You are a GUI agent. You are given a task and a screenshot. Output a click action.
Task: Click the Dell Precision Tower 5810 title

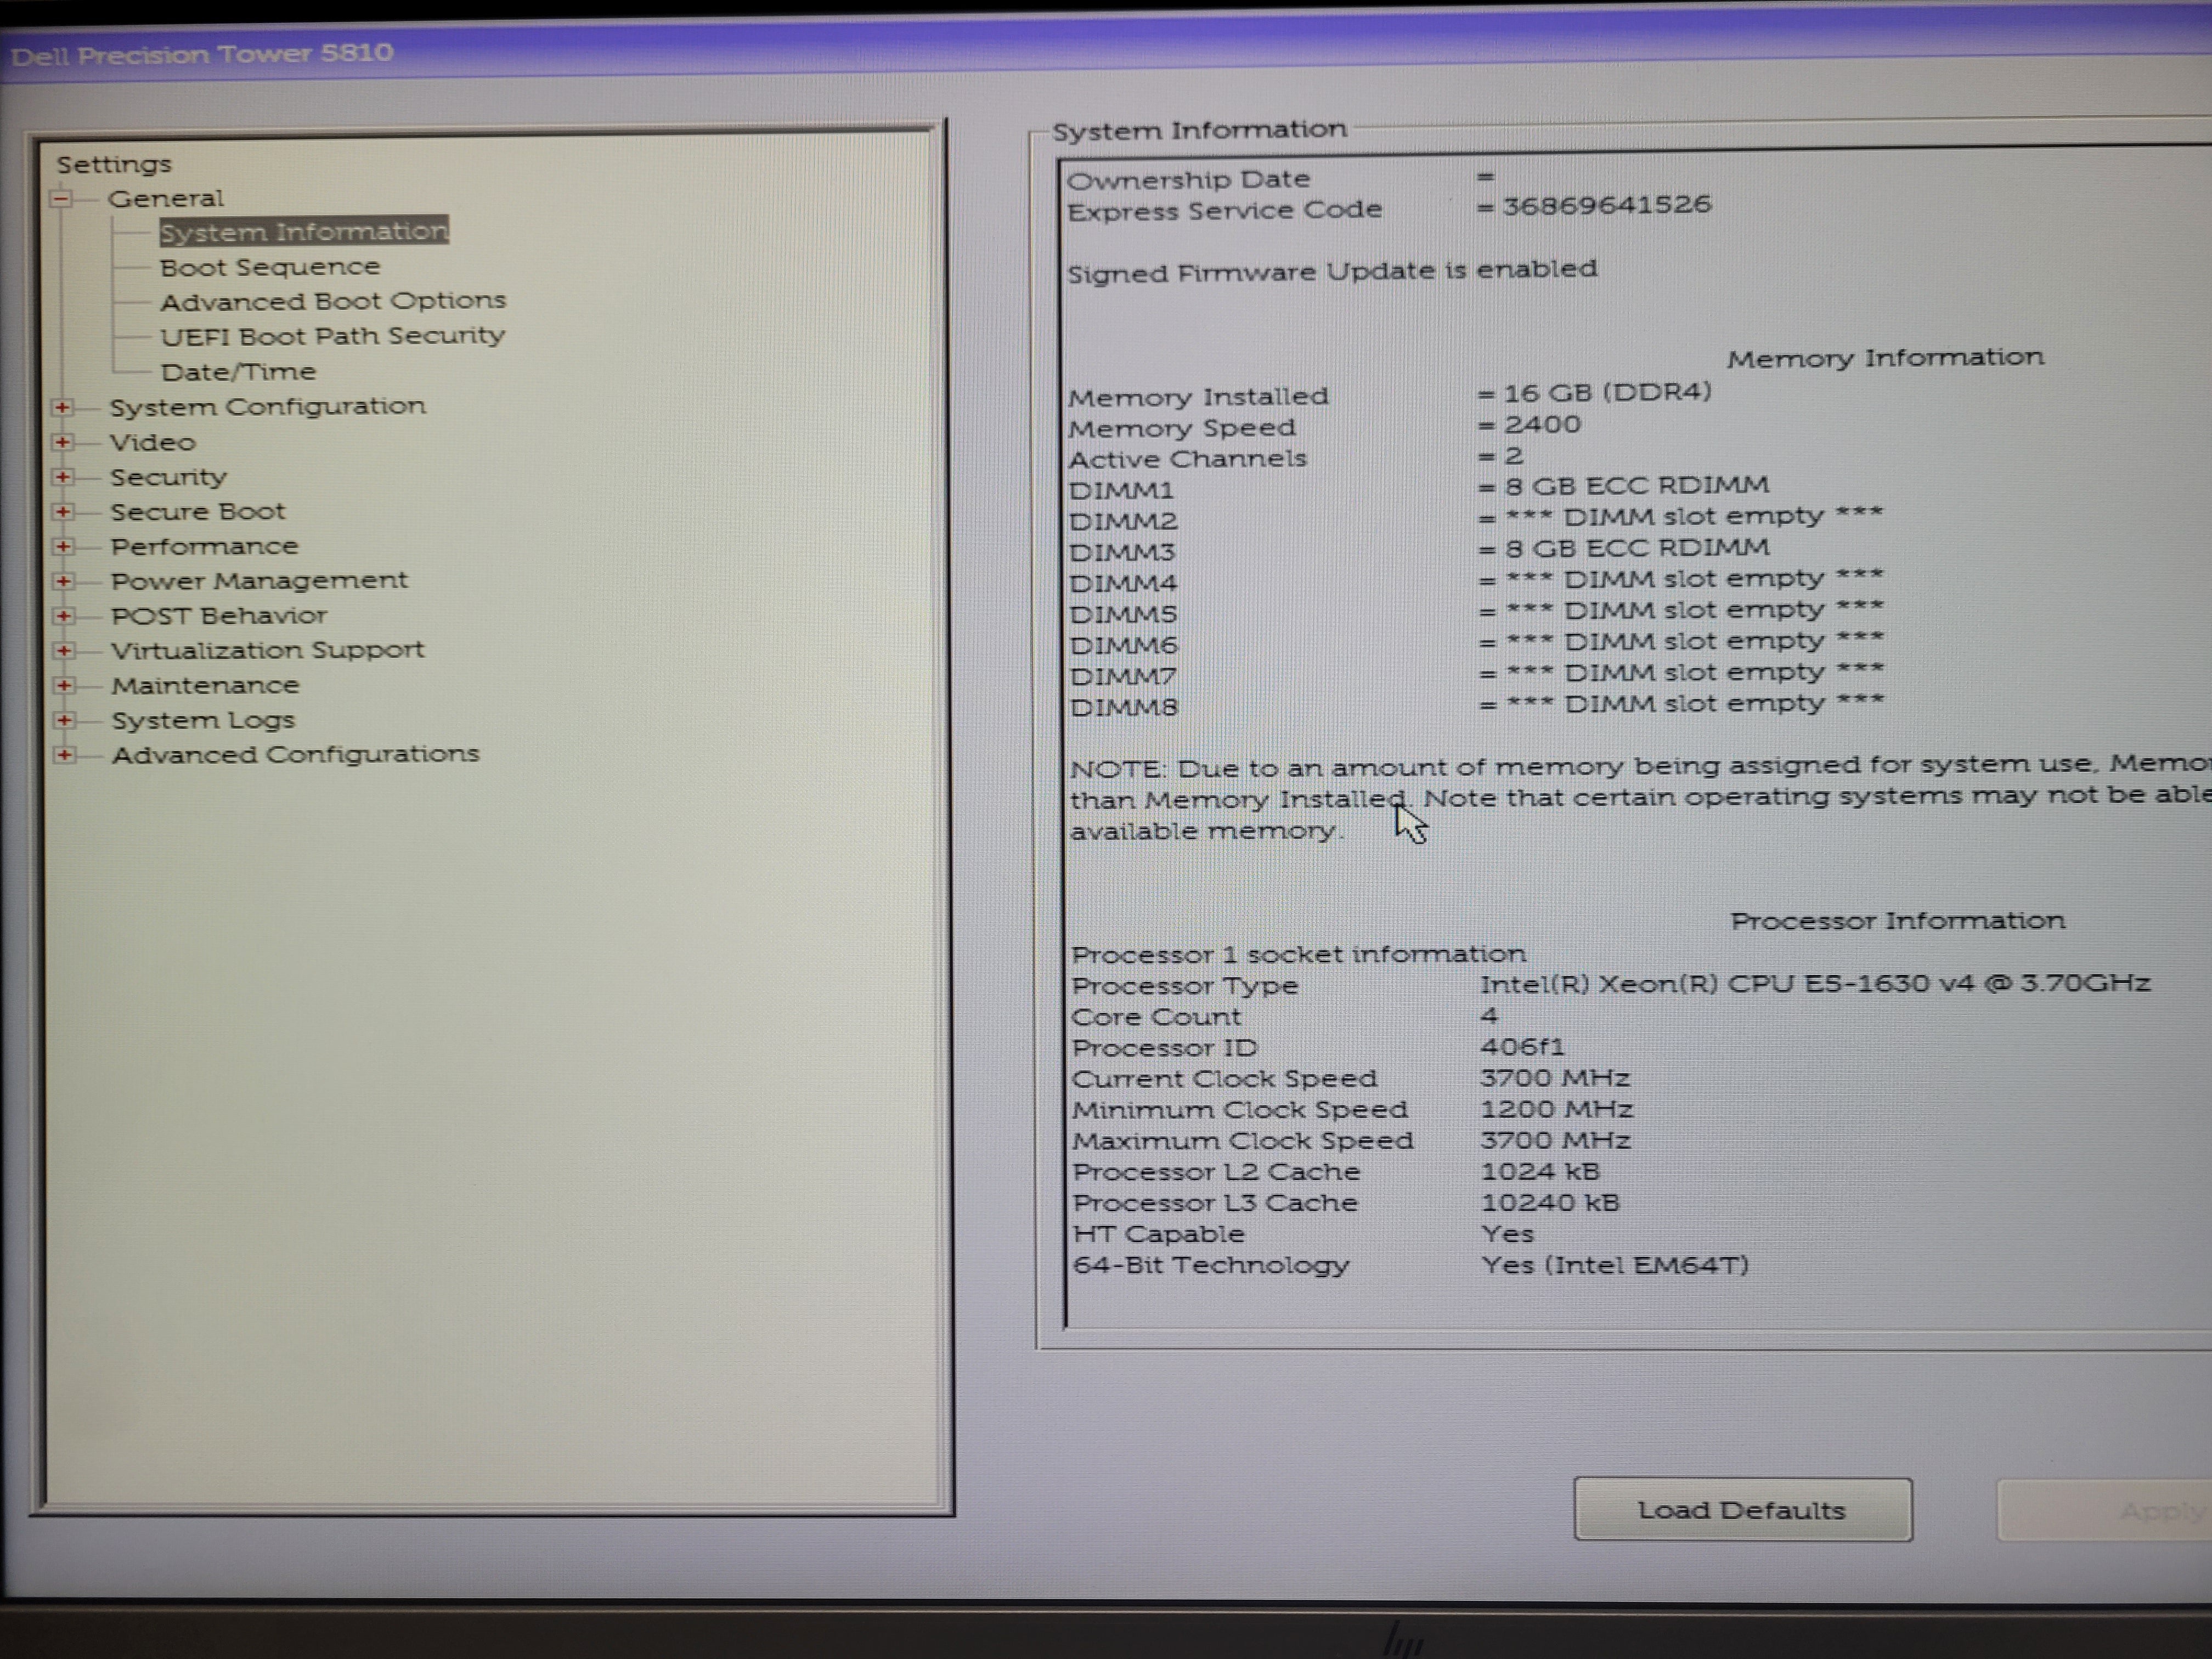coord(203,54)
